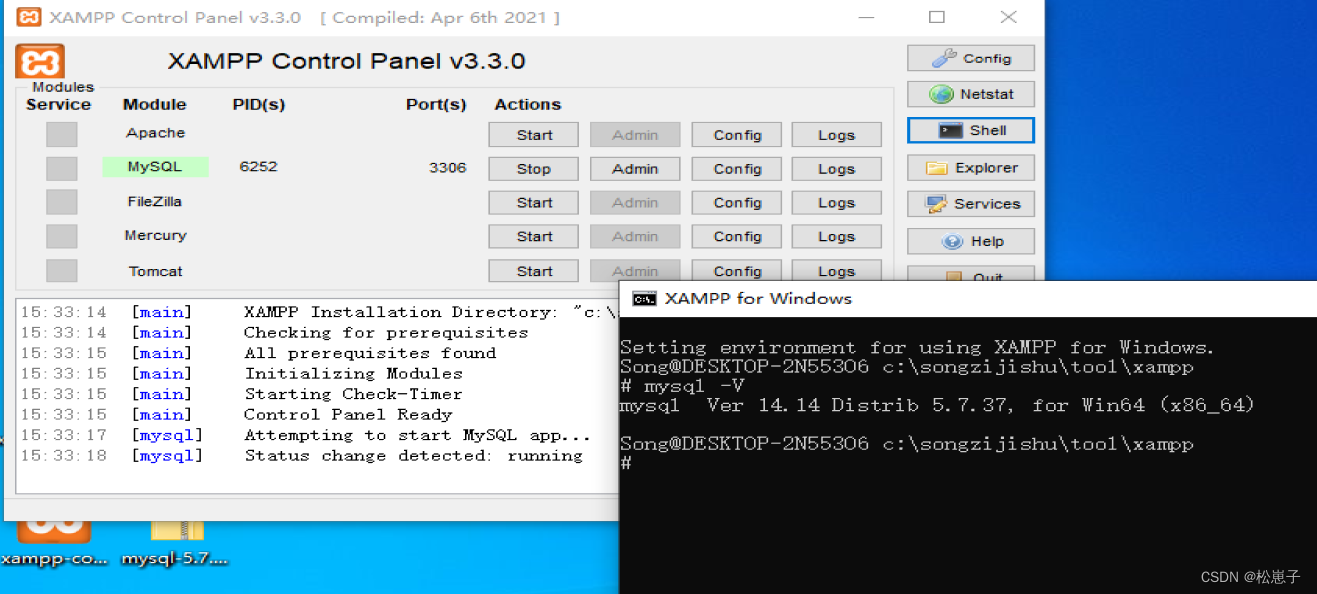Toggle the FileZilla service checkbox
The height and width of the screenshot is (594, 1317).
point(61,202)
